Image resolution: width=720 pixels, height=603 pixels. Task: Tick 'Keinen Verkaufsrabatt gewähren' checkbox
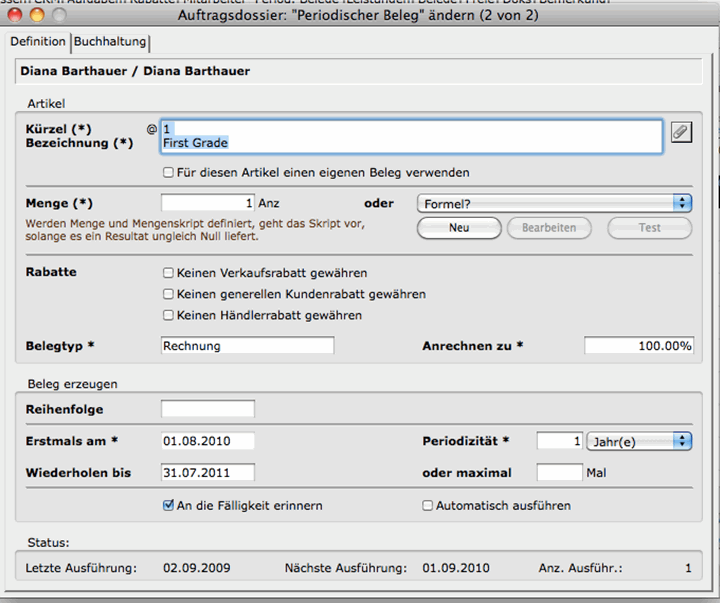click(x=169, y=272)
